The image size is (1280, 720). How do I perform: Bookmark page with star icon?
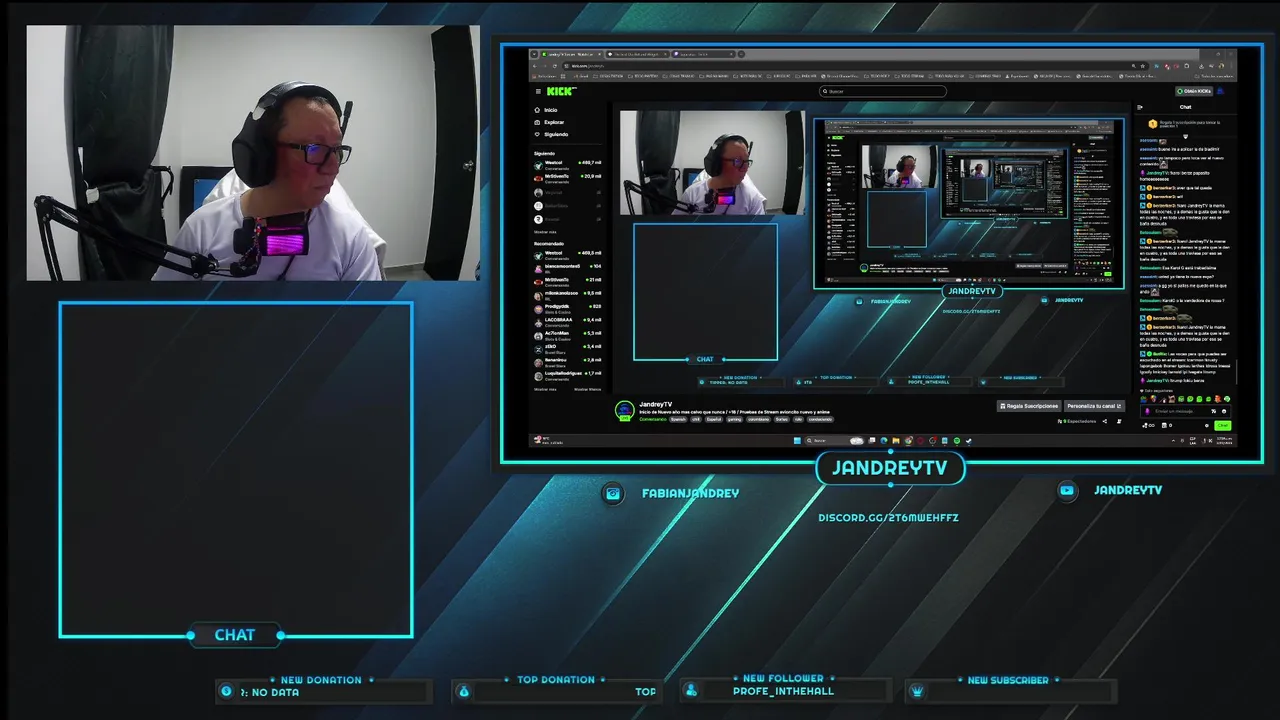(1143, 66)
